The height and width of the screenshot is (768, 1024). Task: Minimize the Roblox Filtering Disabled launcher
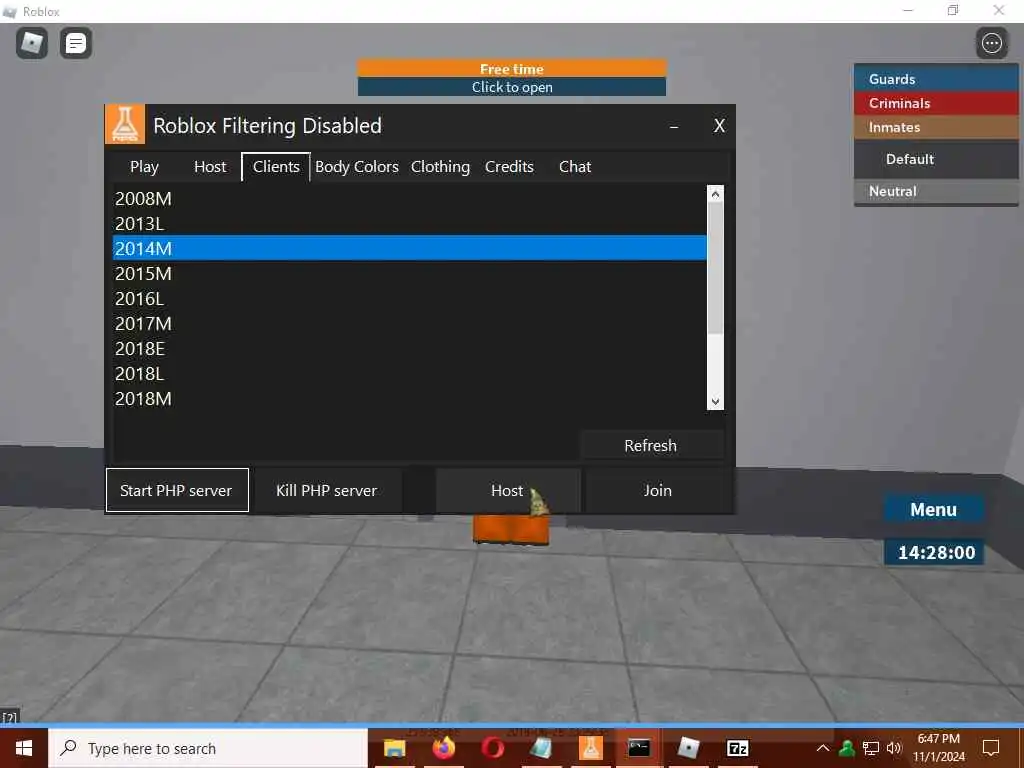(674, 126)
